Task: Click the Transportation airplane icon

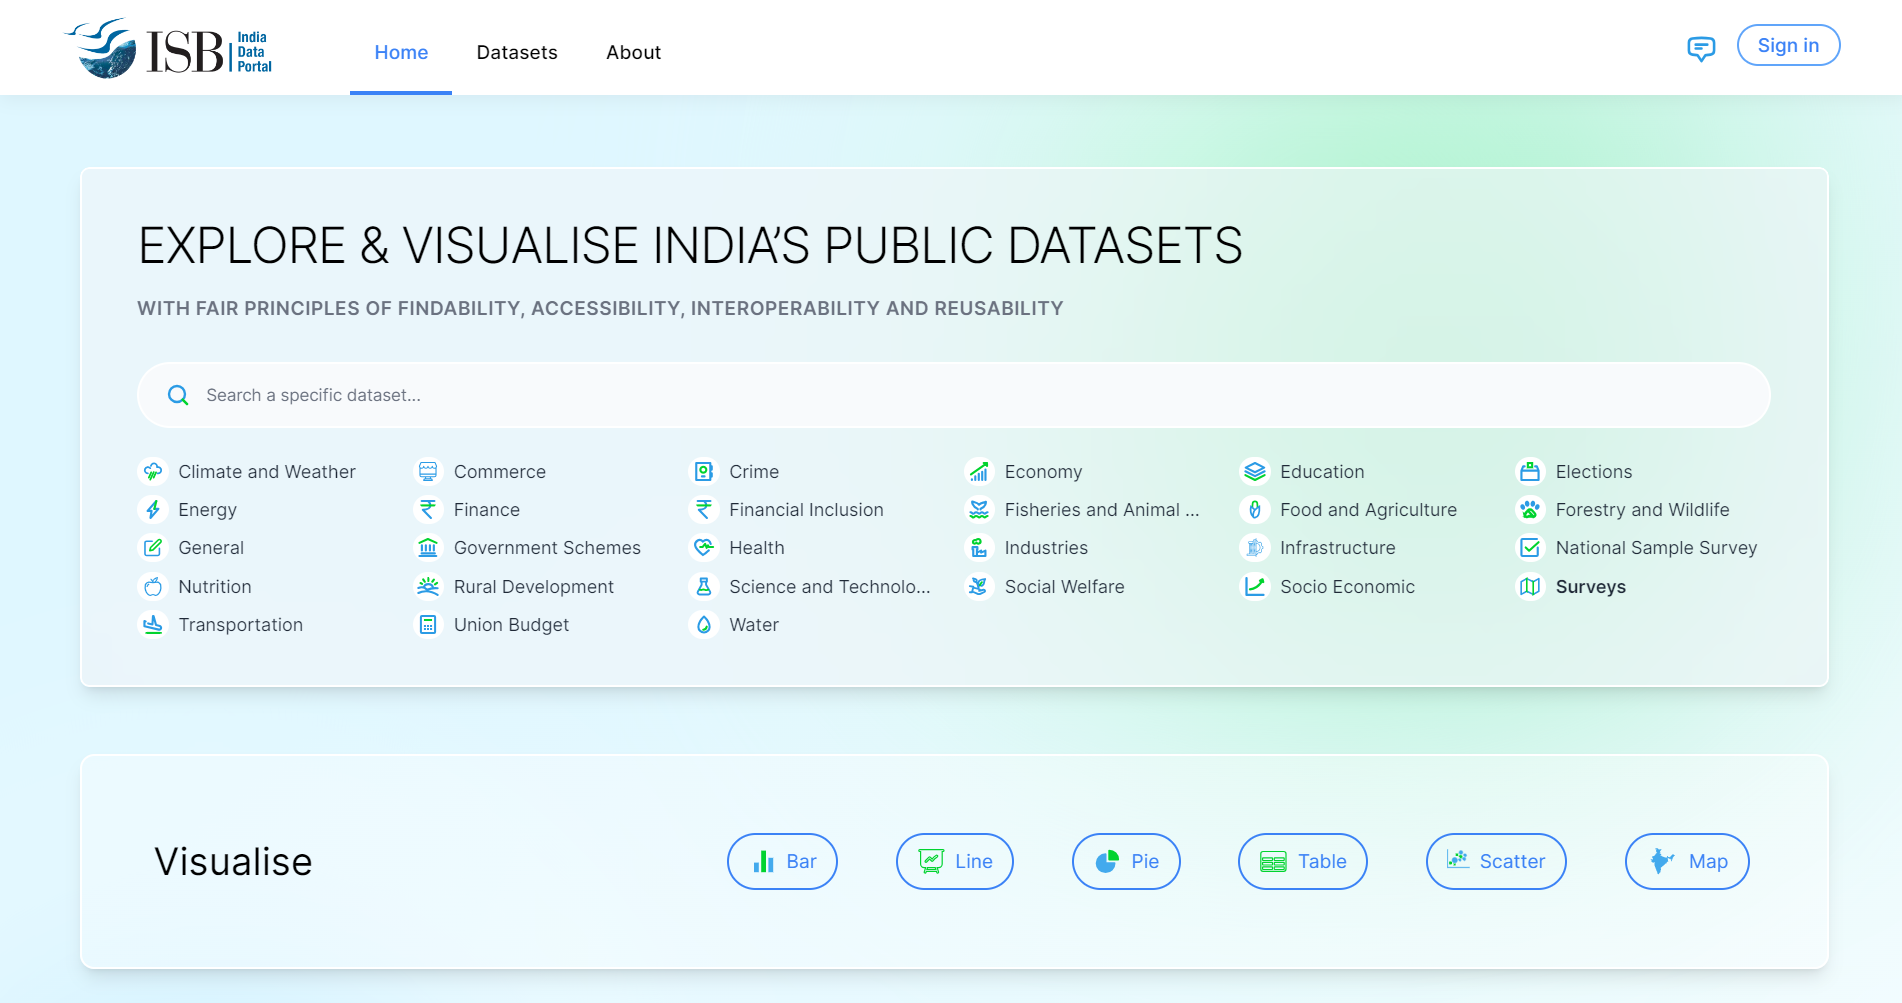Action: pyautogui.click(x=153, y=624)
